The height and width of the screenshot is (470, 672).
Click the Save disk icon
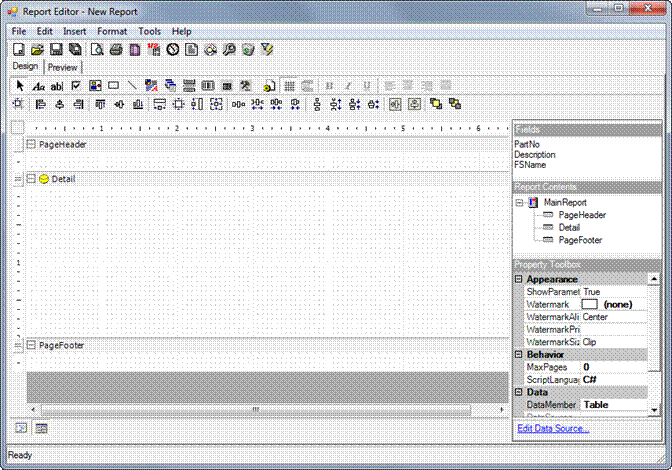(x=56, y=49)
